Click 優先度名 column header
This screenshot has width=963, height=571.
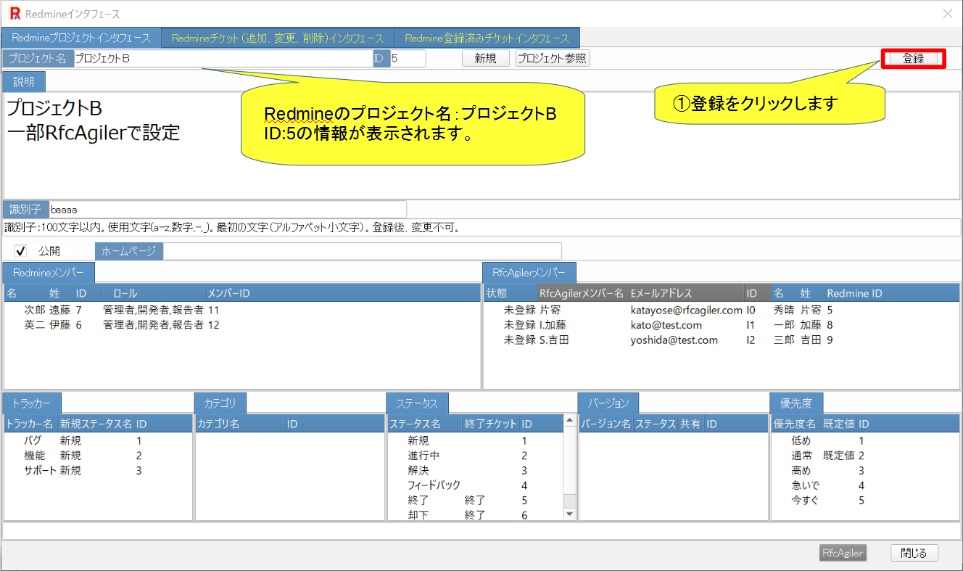coord(795,424)
